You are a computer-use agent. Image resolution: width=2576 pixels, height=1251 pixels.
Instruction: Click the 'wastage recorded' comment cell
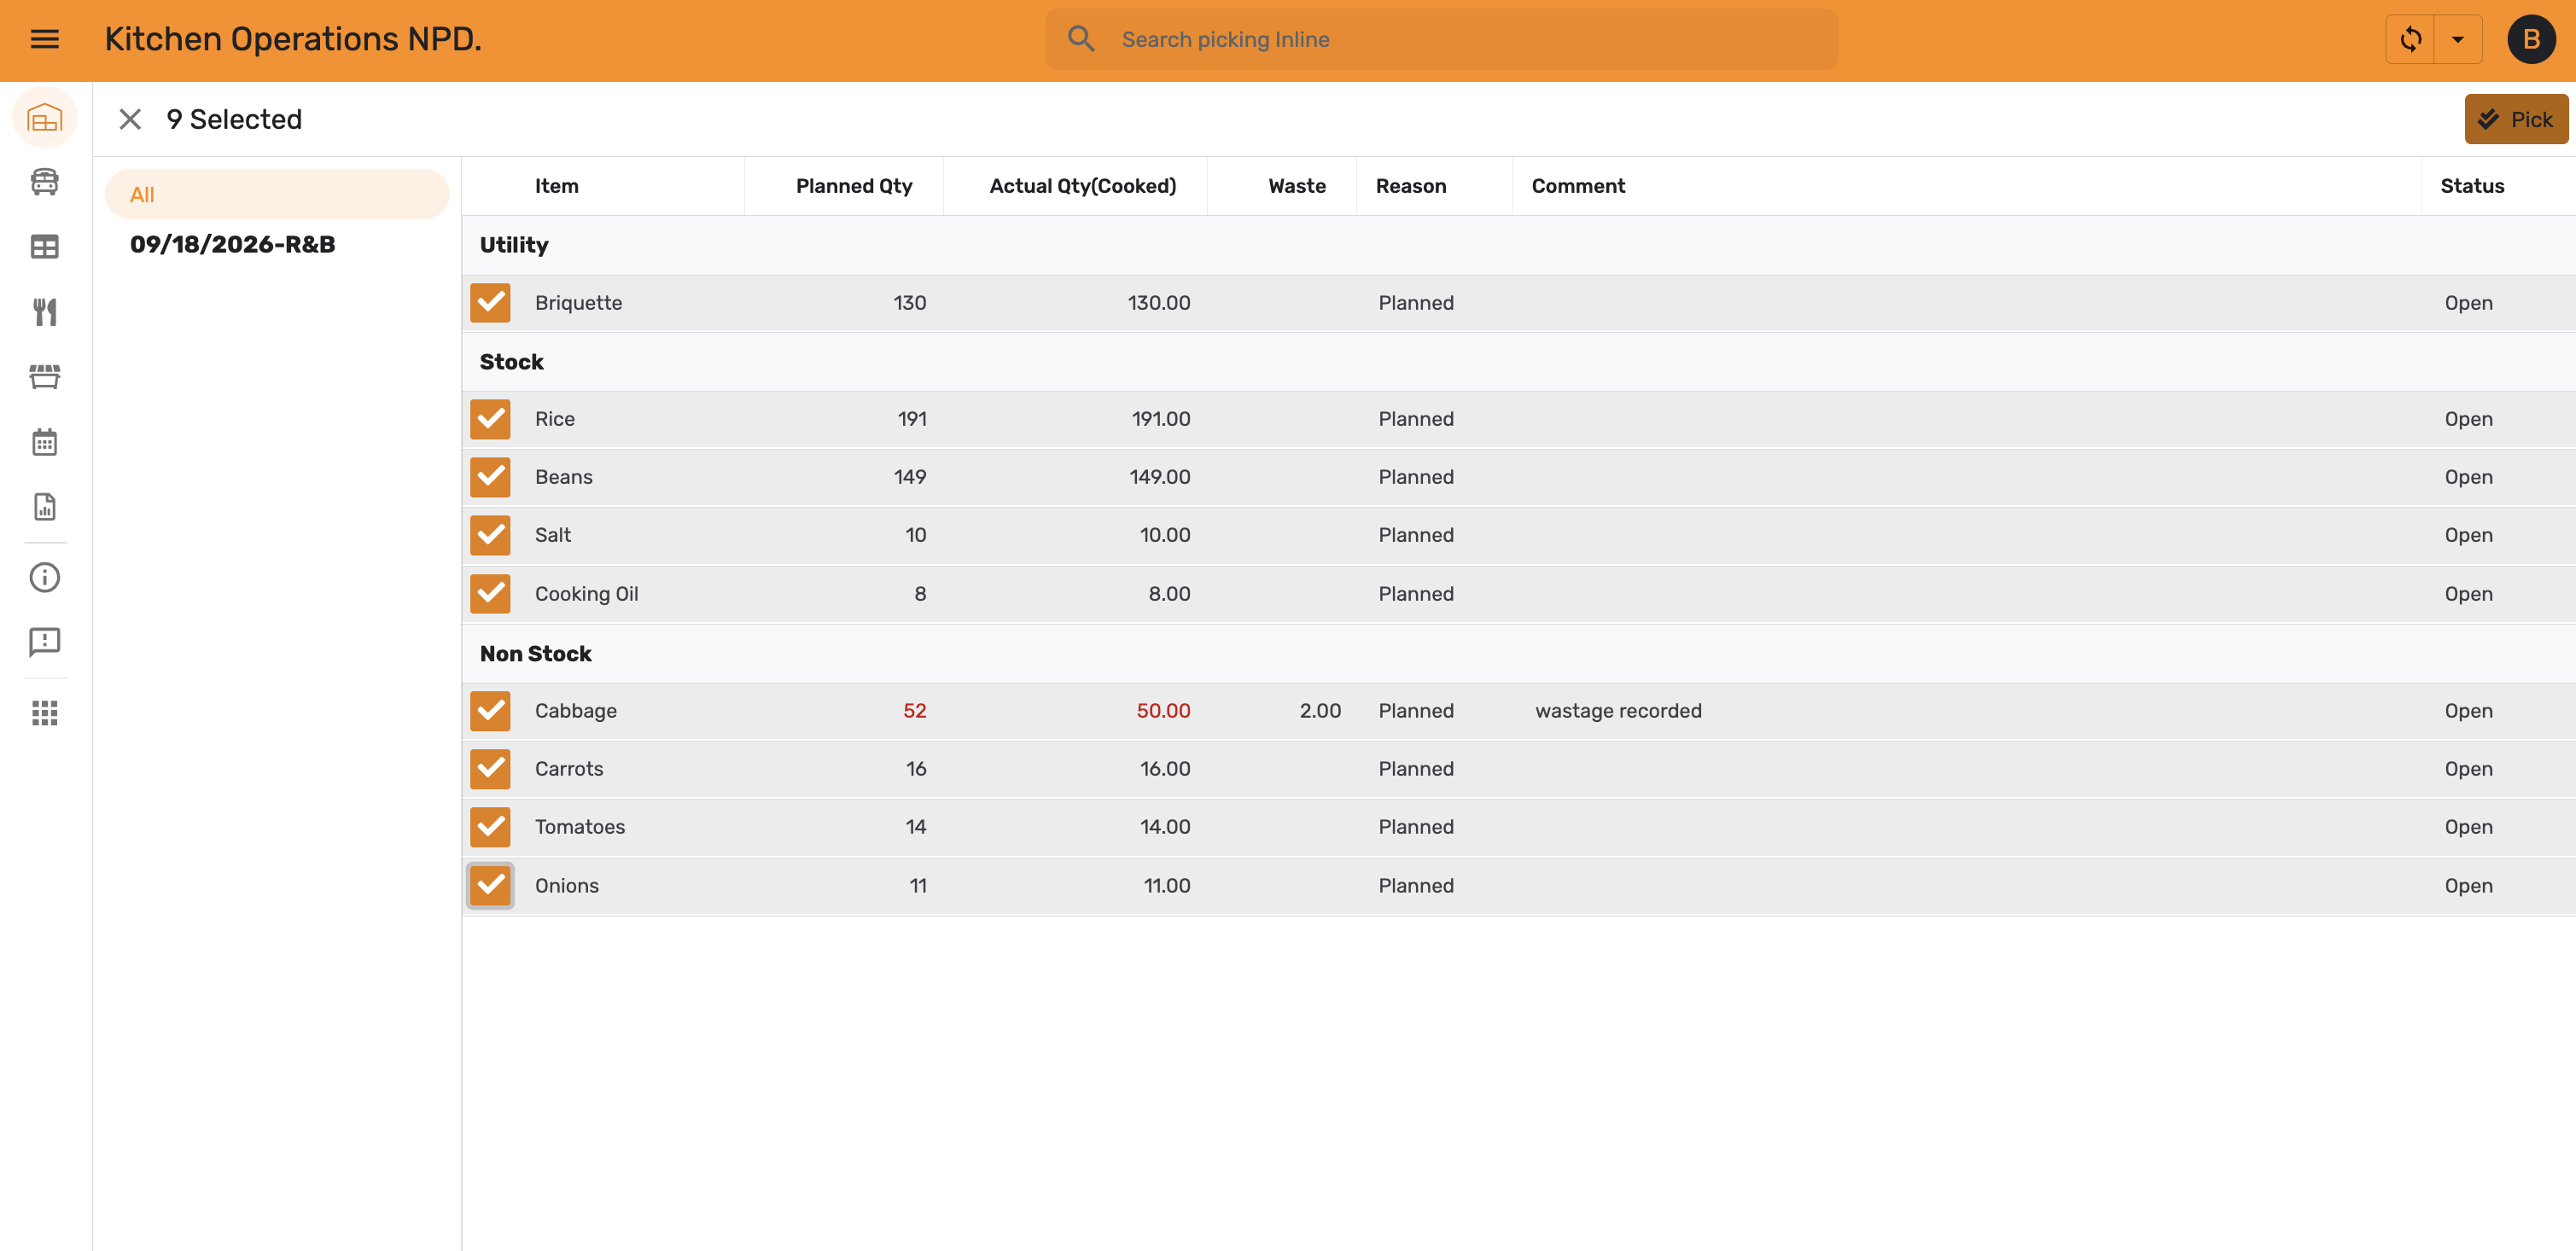pos(1618,711)
